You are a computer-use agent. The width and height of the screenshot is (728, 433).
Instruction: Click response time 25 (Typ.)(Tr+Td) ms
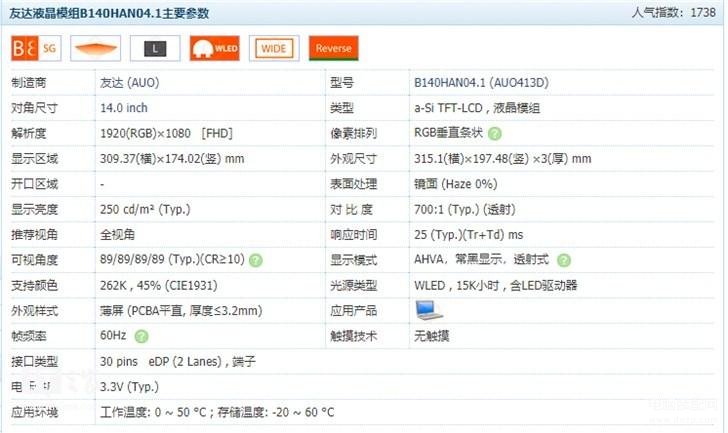pos(468,235)
